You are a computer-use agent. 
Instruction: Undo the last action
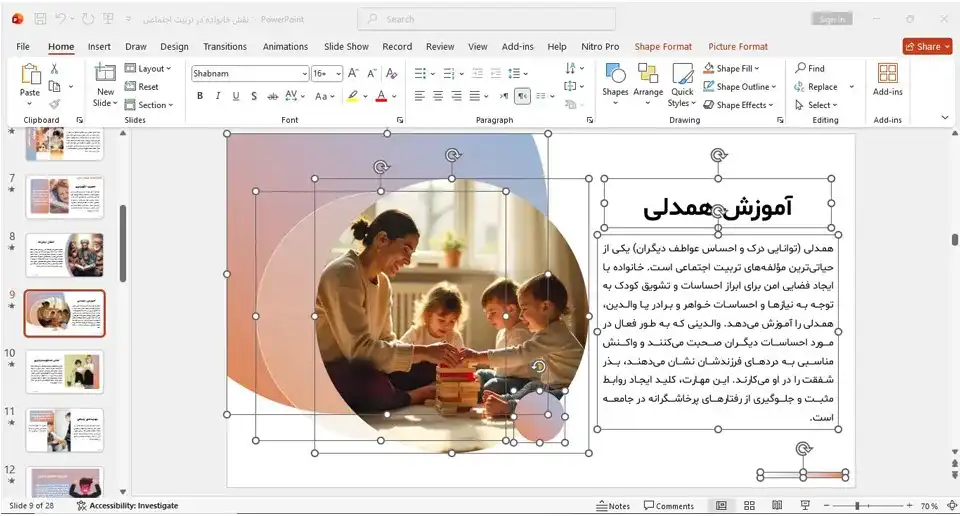(x=60, y=19)
